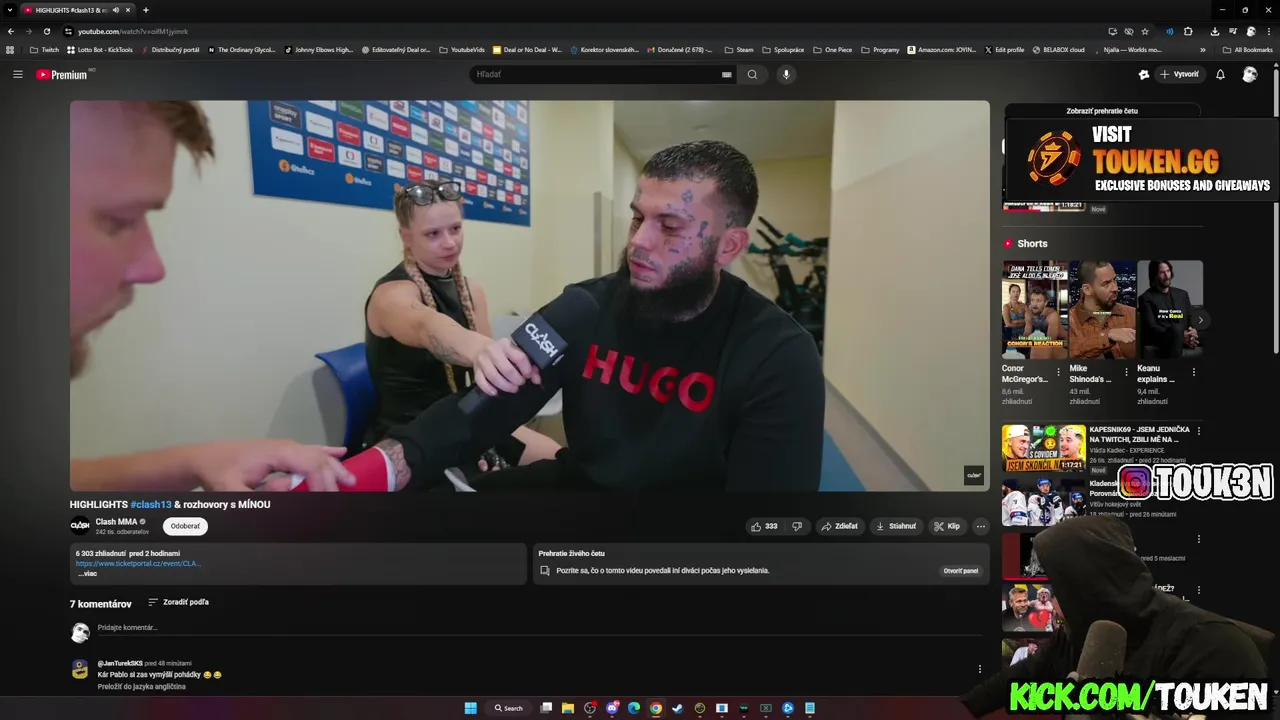Open options menu for Keanu explains short

click(1193, 372)
